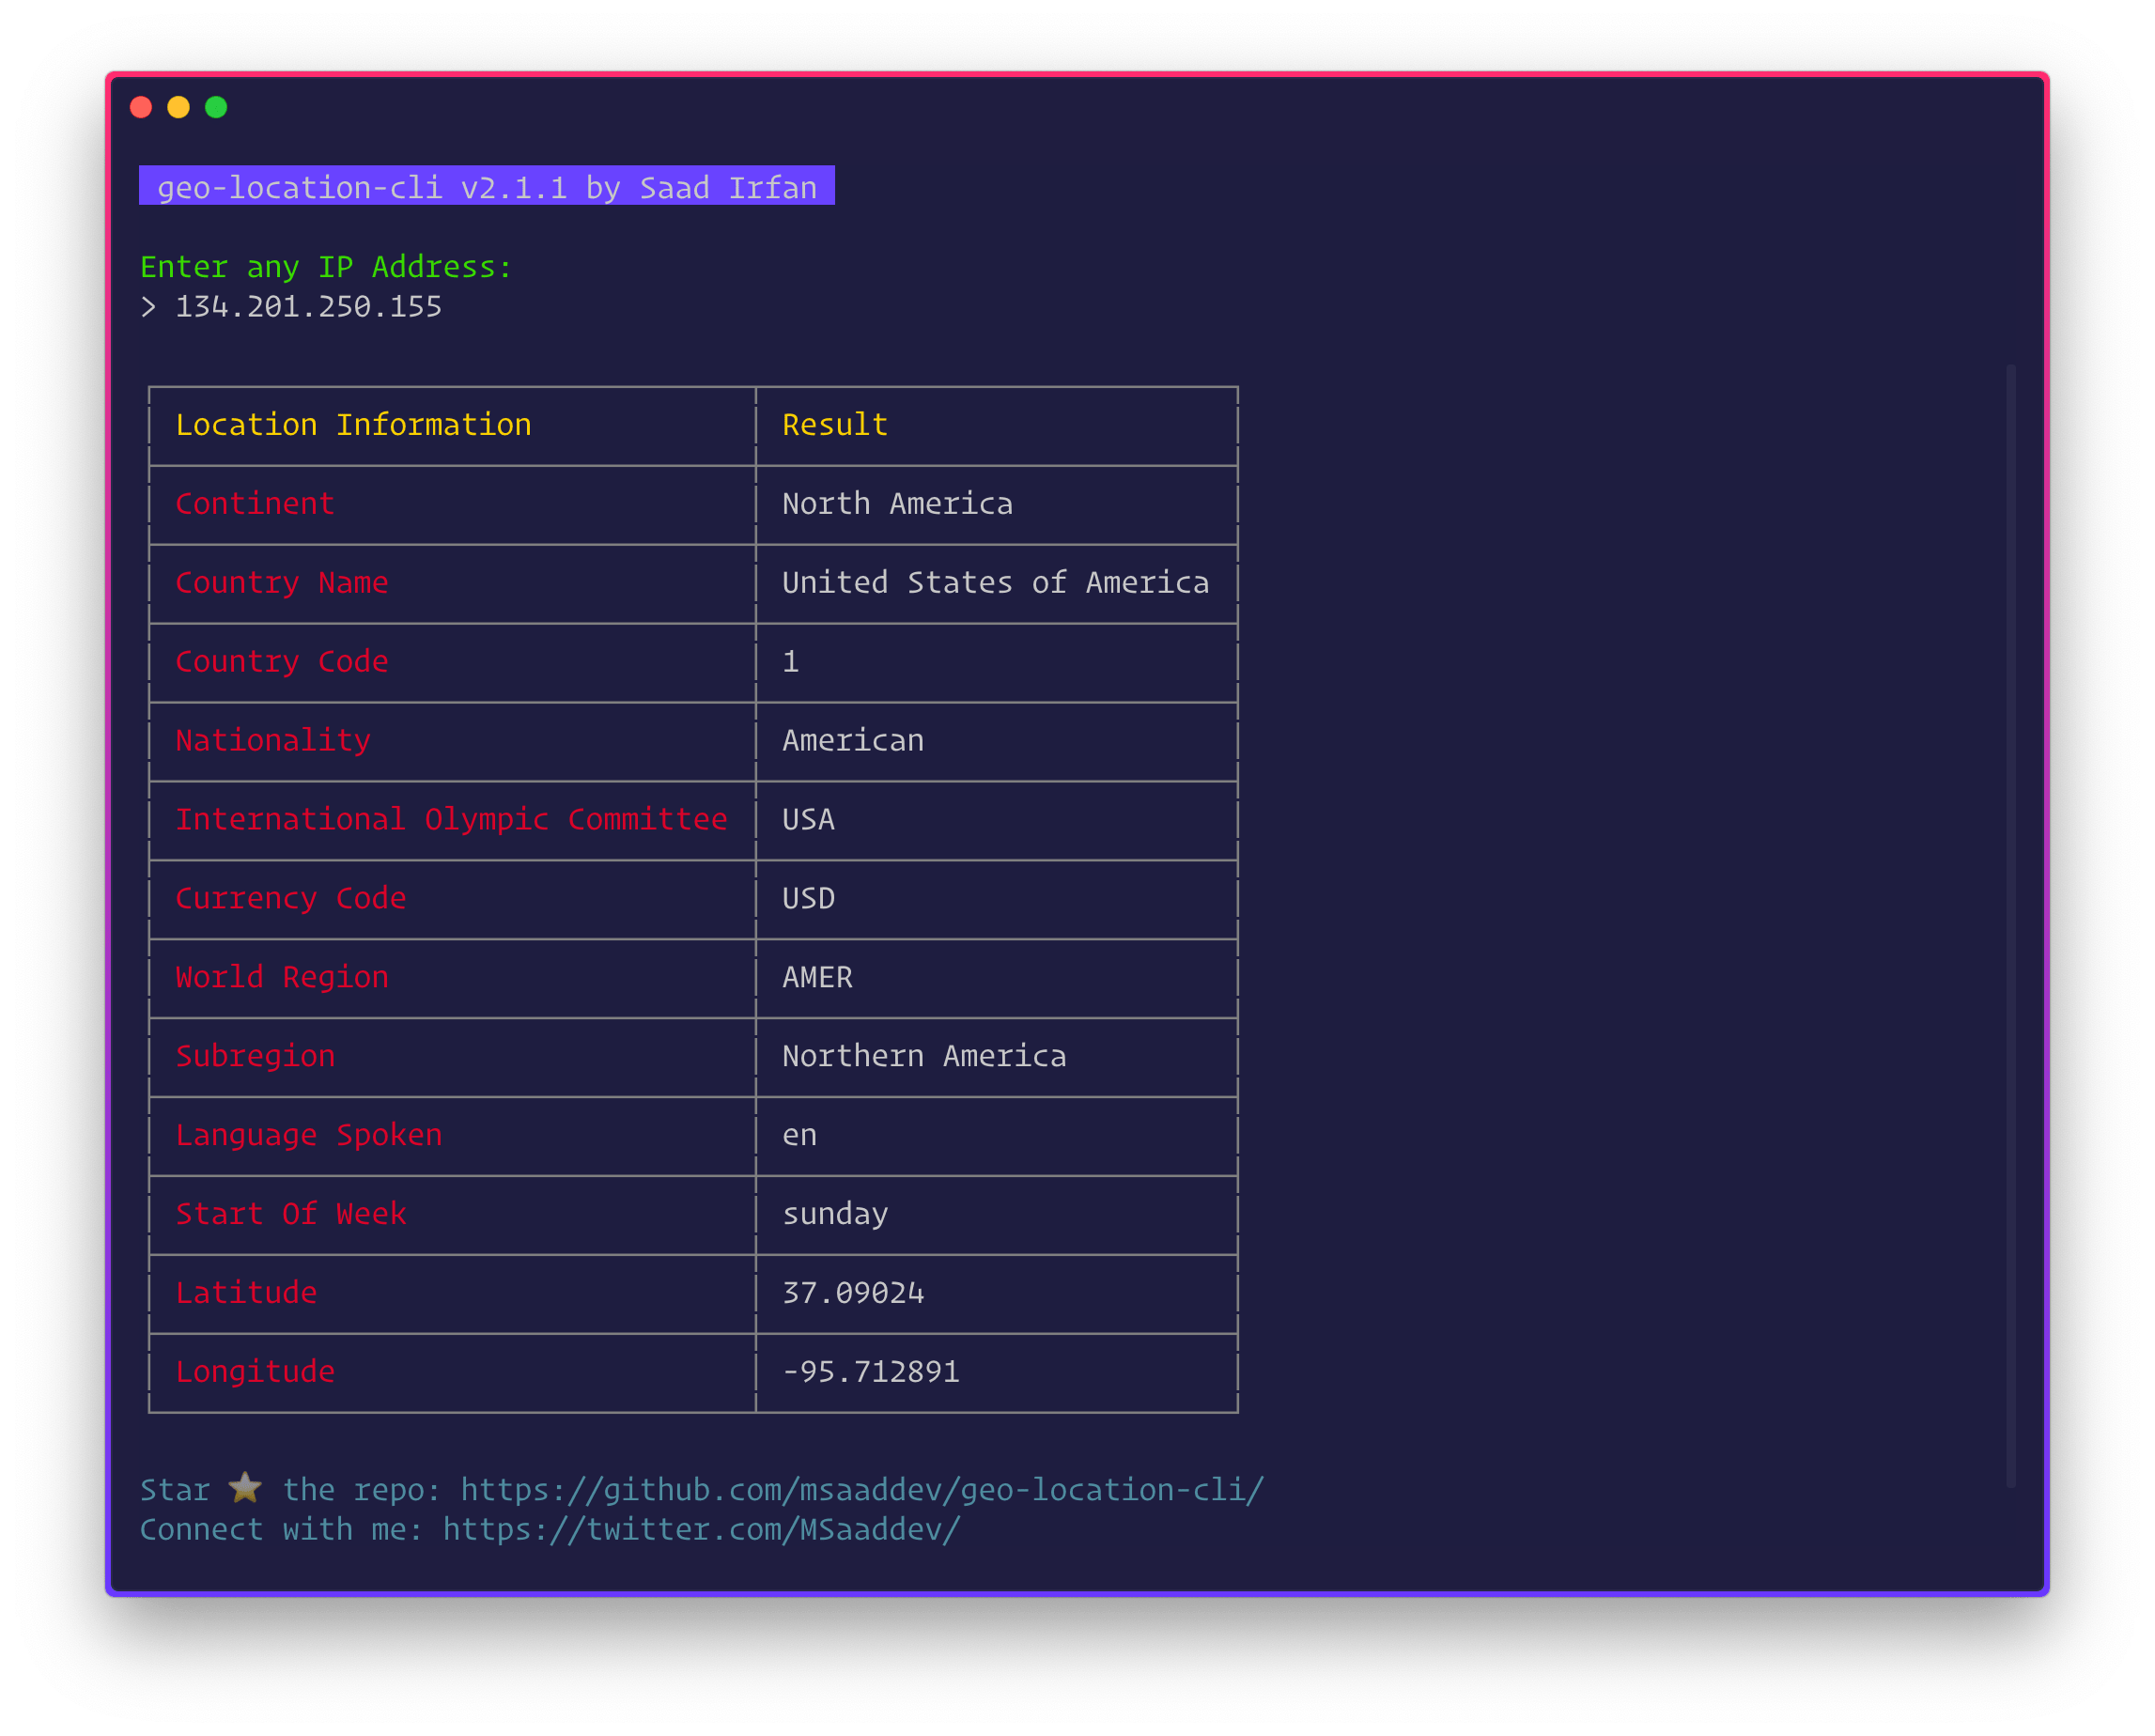
Task: Click the entered IP address 134.201.250.155
Action: click(x=308, y=307)
